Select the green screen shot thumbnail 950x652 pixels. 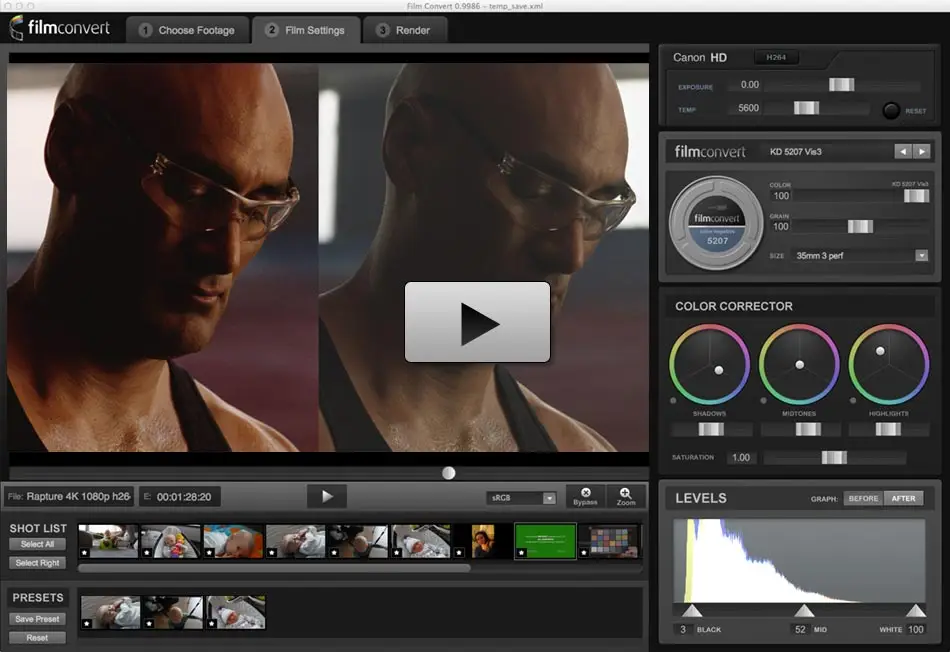click(x=545, y=541)
